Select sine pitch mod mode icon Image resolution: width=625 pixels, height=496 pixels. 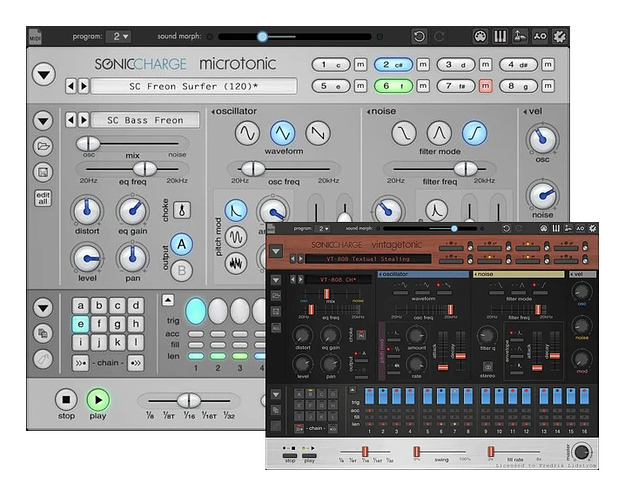236,237
